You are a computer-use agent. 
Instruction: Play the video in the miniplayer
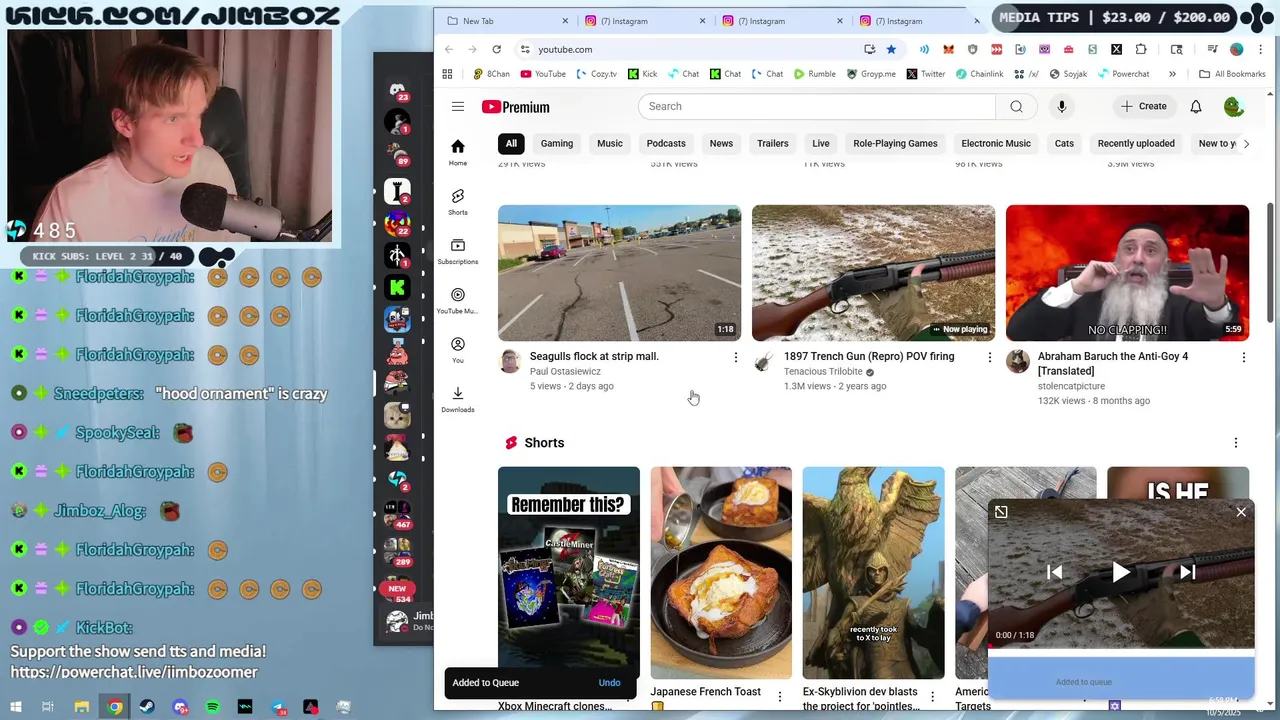tap(1121, 572)
